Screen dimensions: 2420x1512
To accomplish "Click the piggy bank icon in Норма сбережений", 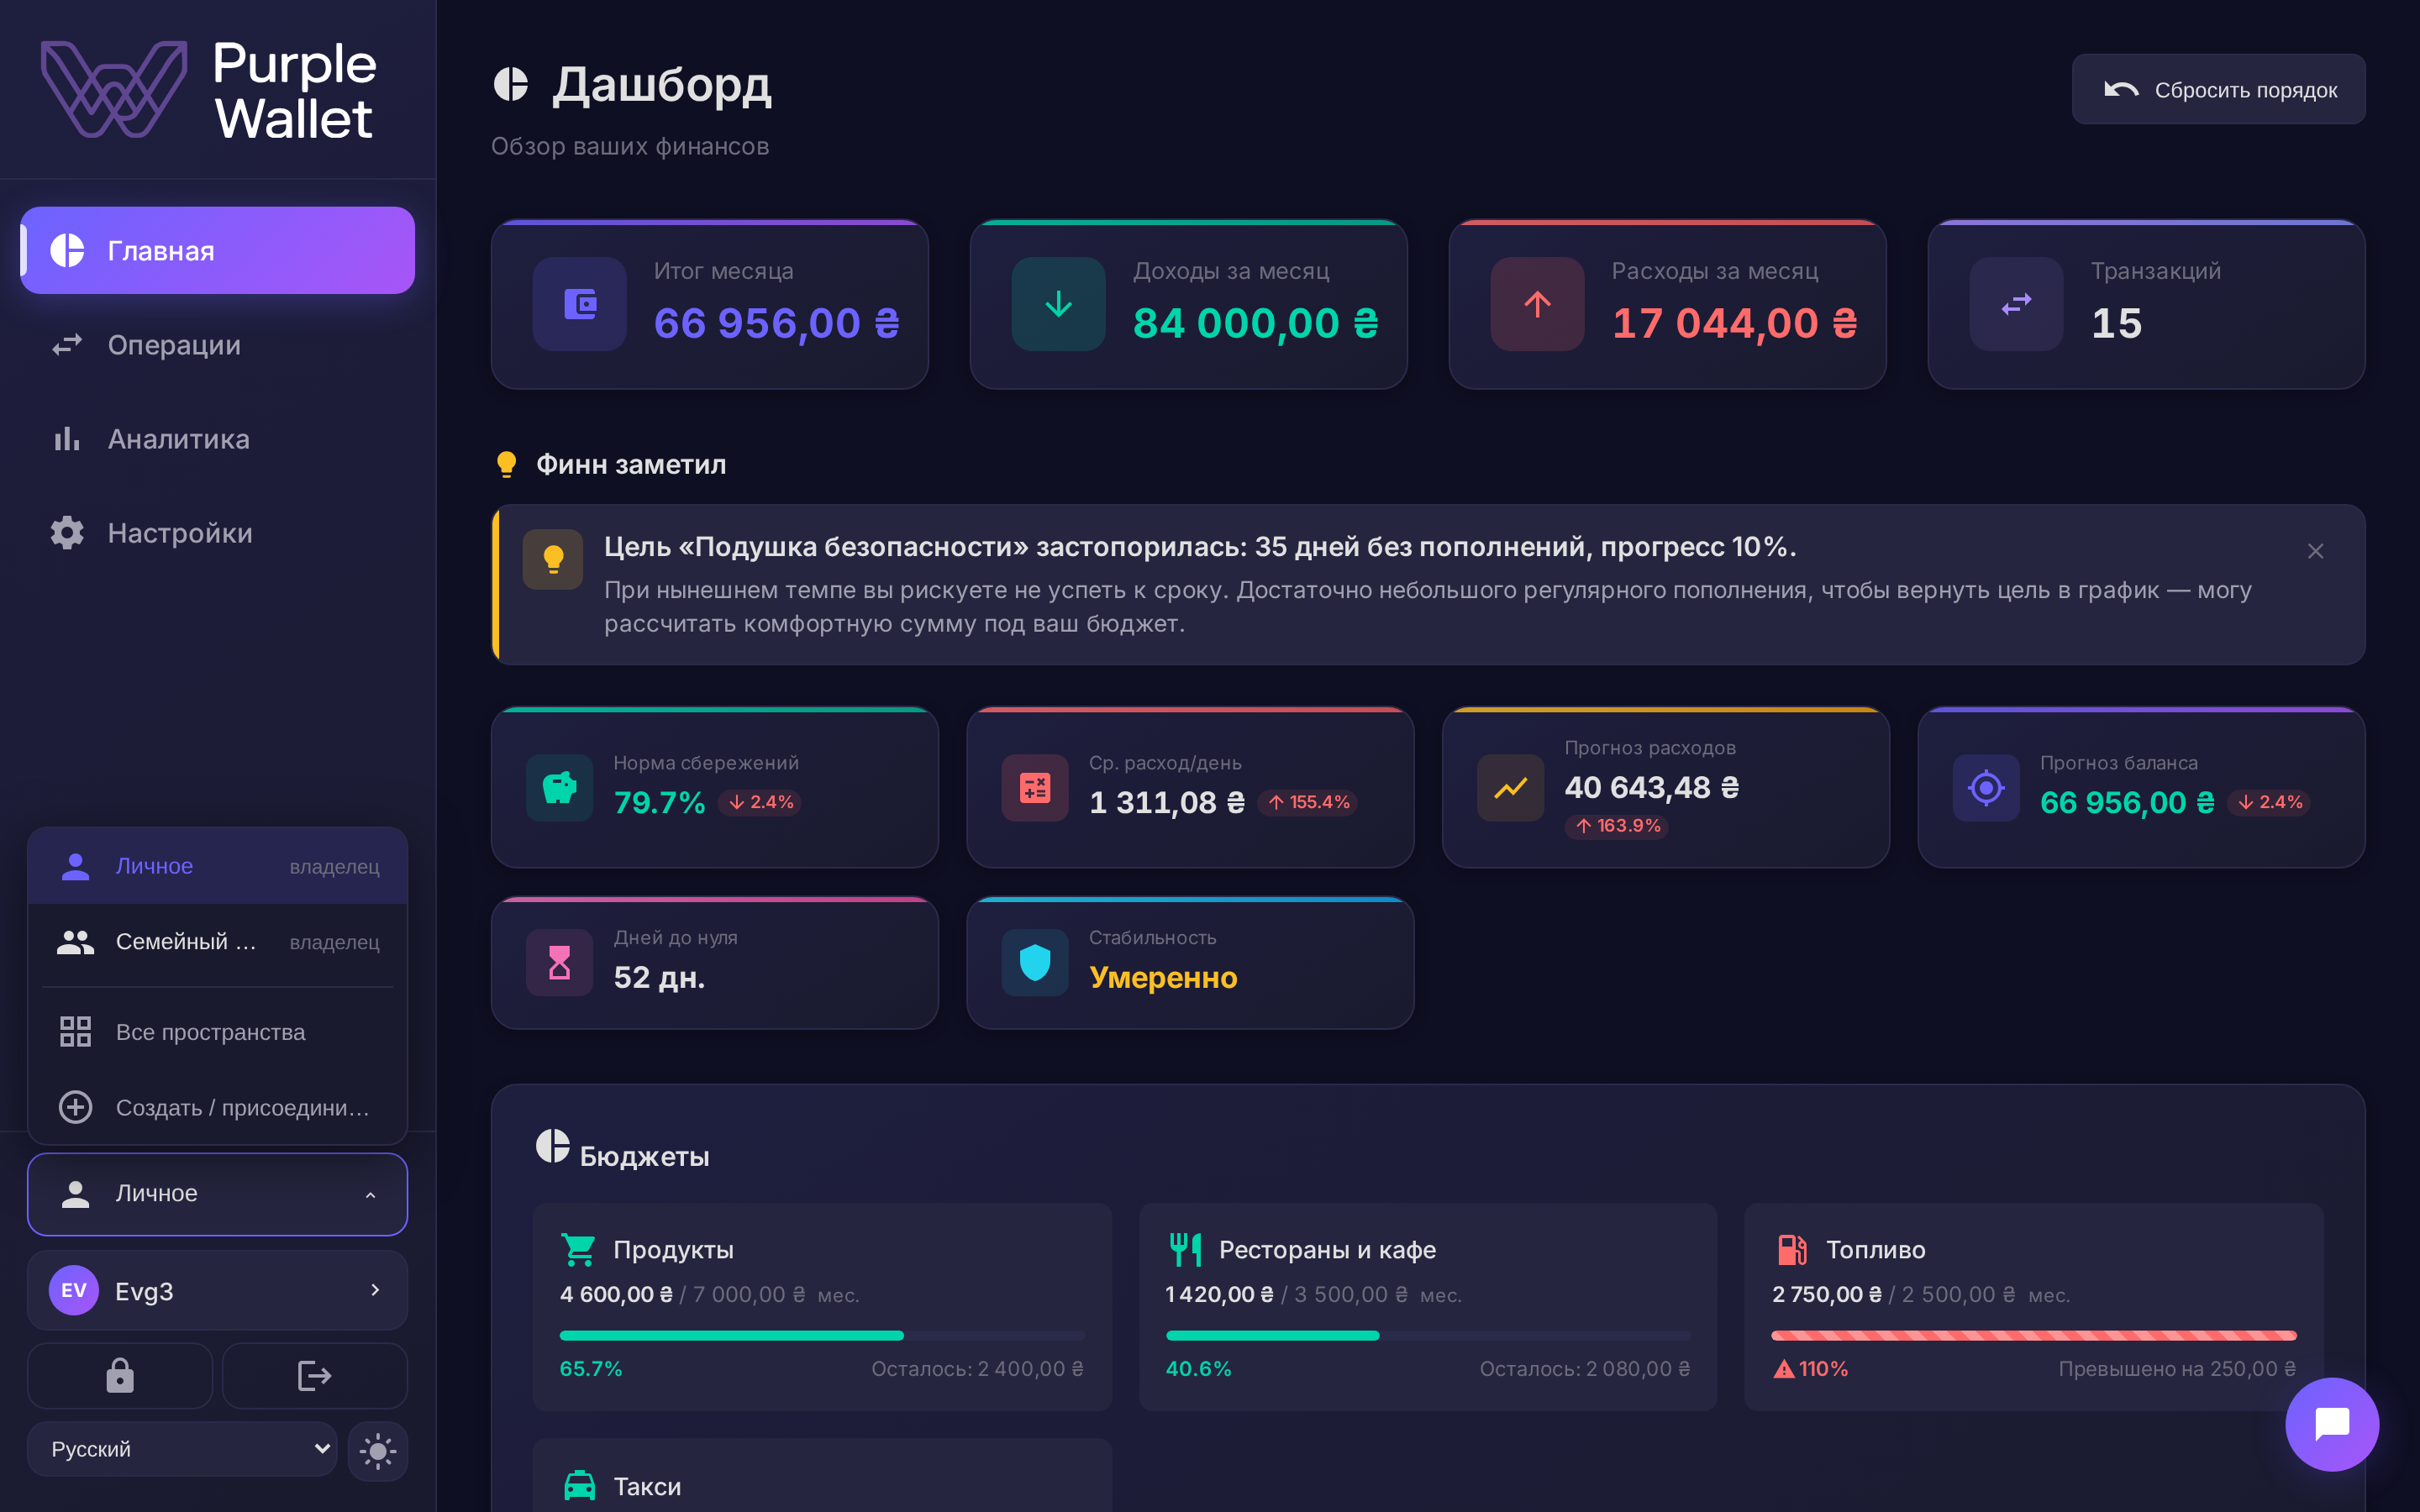I will click(x=560, y=788).
